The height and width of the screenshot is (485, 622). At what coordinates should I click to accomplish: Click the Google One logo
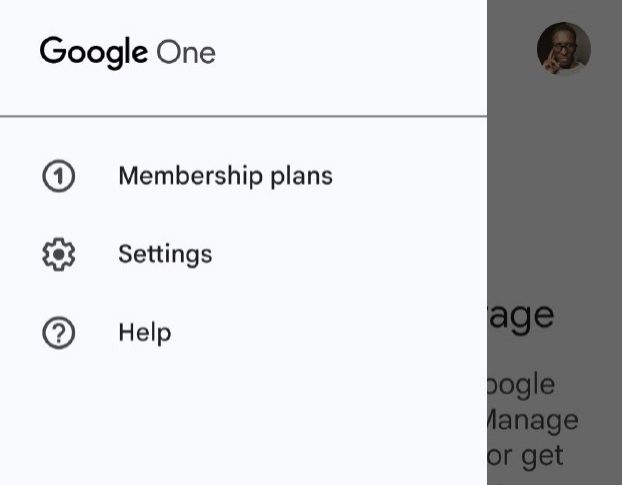tap(127, 52)
